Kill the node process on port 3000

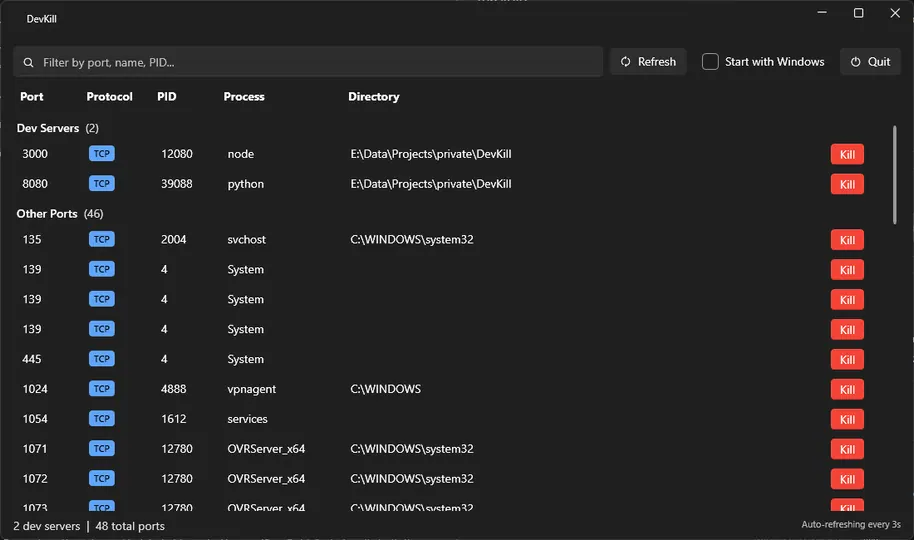point(847,155)
